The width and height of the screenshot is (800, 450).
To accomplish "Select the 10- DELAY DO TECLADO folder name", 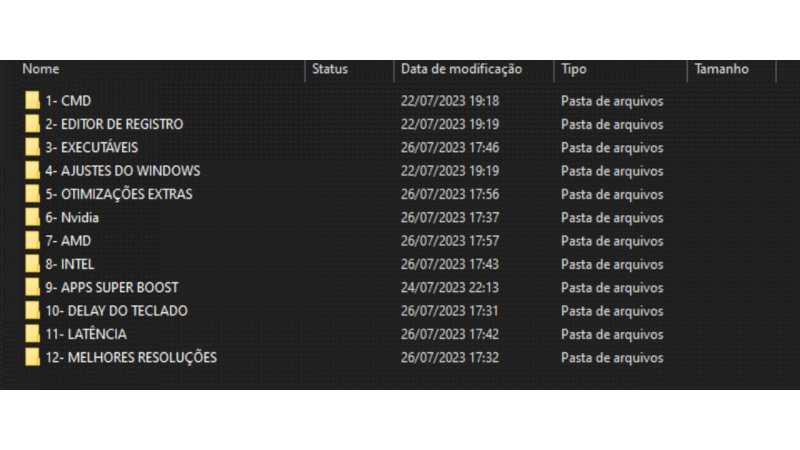I will click(116, 311).
